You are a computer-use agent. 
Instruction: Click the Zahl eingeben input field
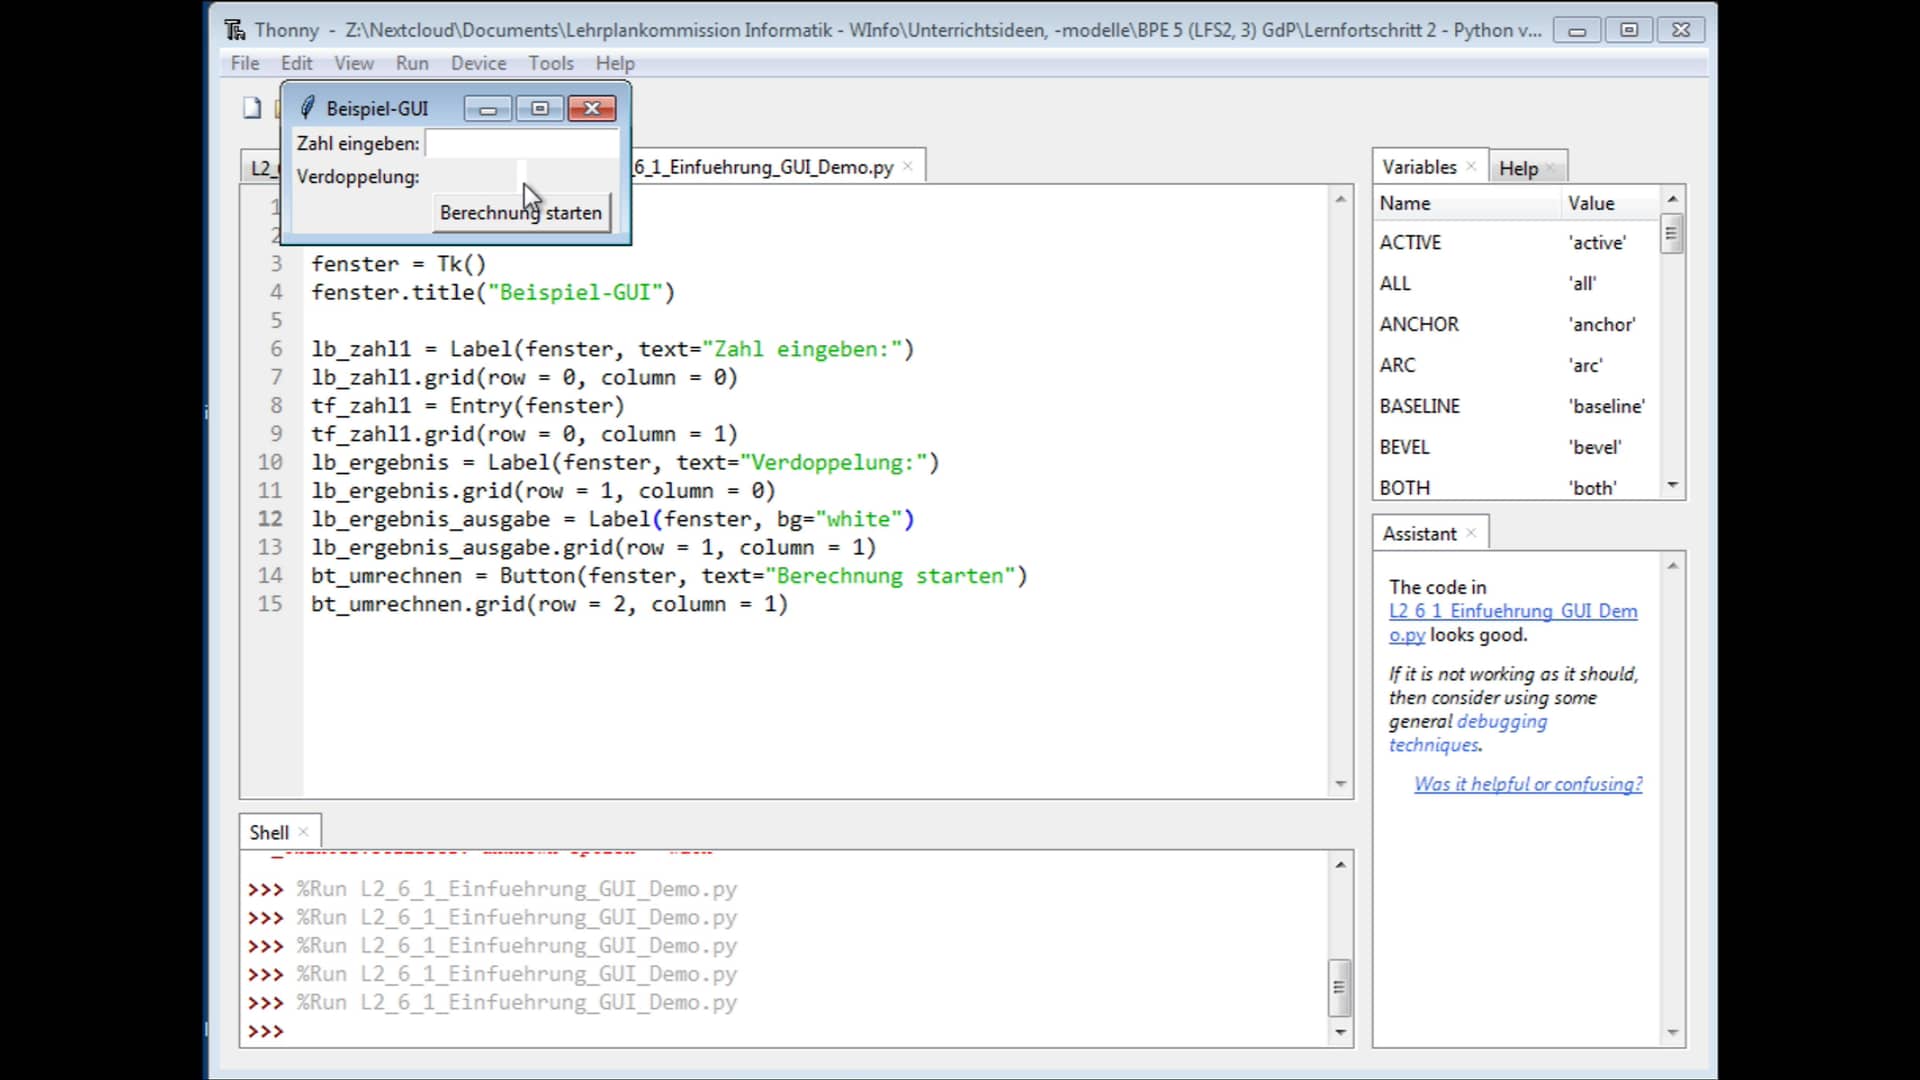(521, 143)
